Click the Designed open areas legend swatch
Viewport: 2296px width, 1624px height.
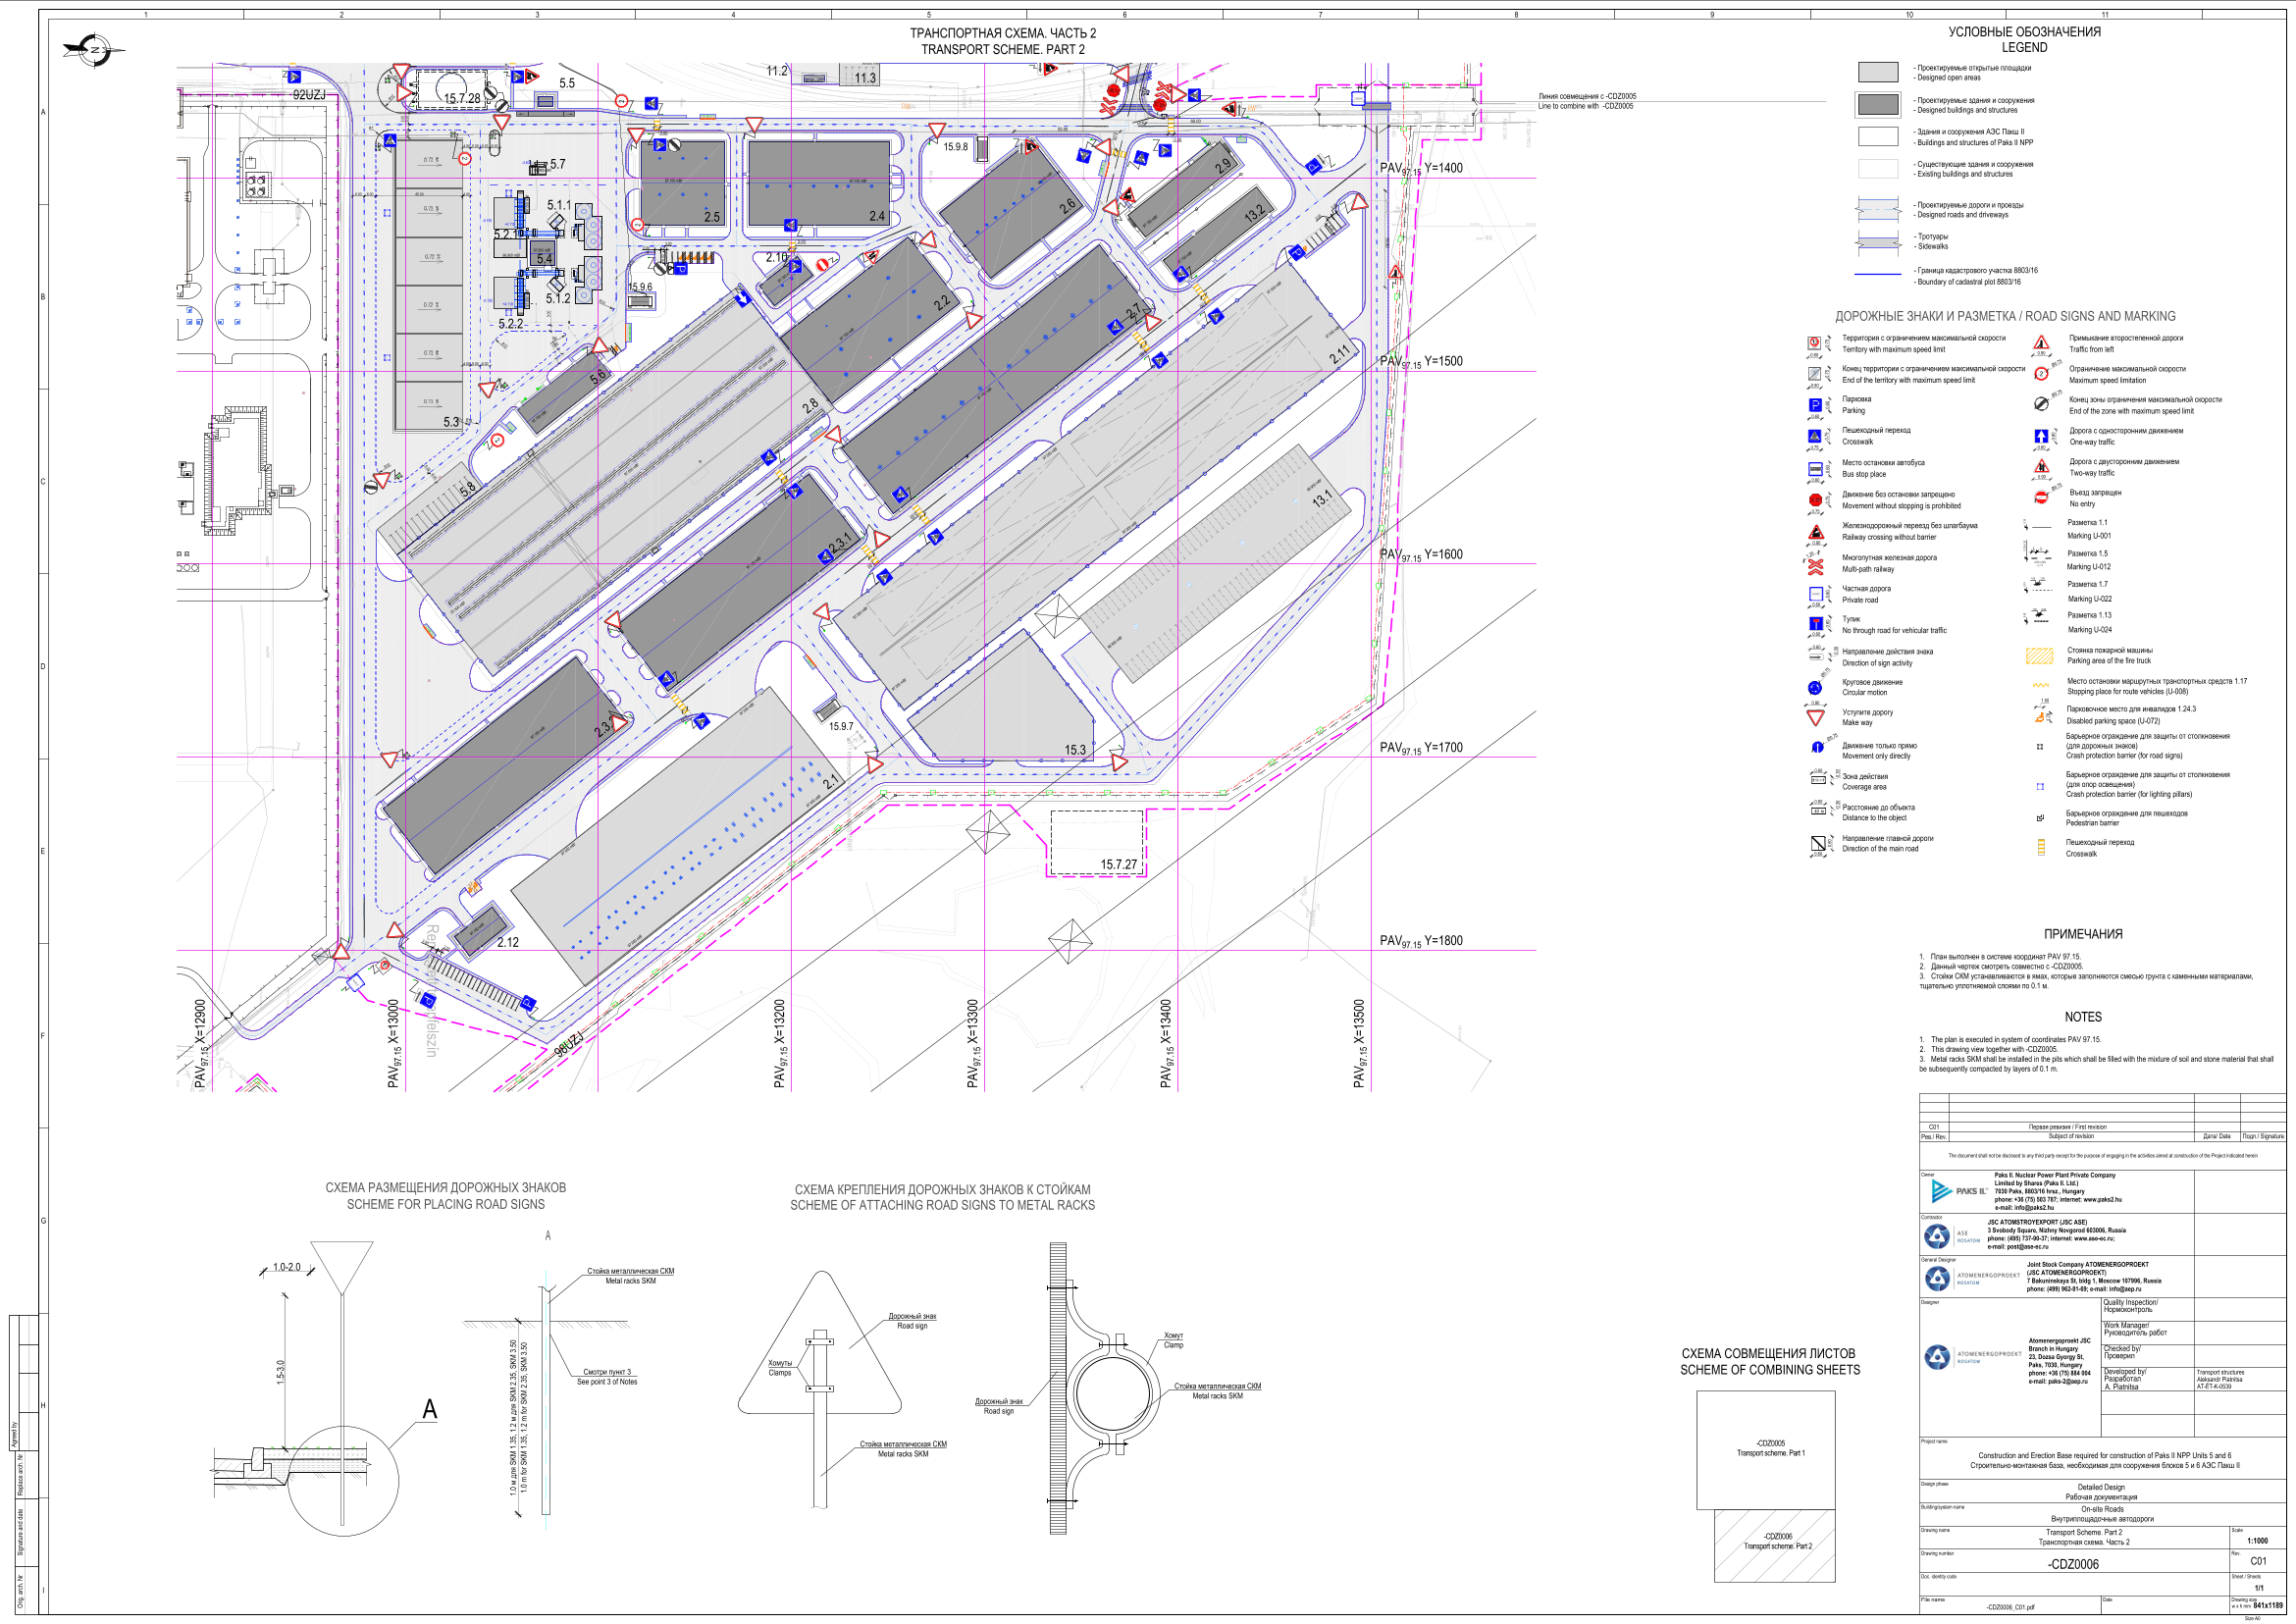(x=1877, y=72)
